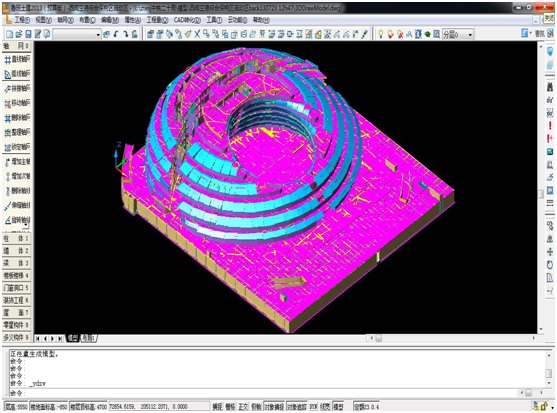Toggle the 对象捕捉 object snap mode
The image size is (557, 413).
(275, 406)
